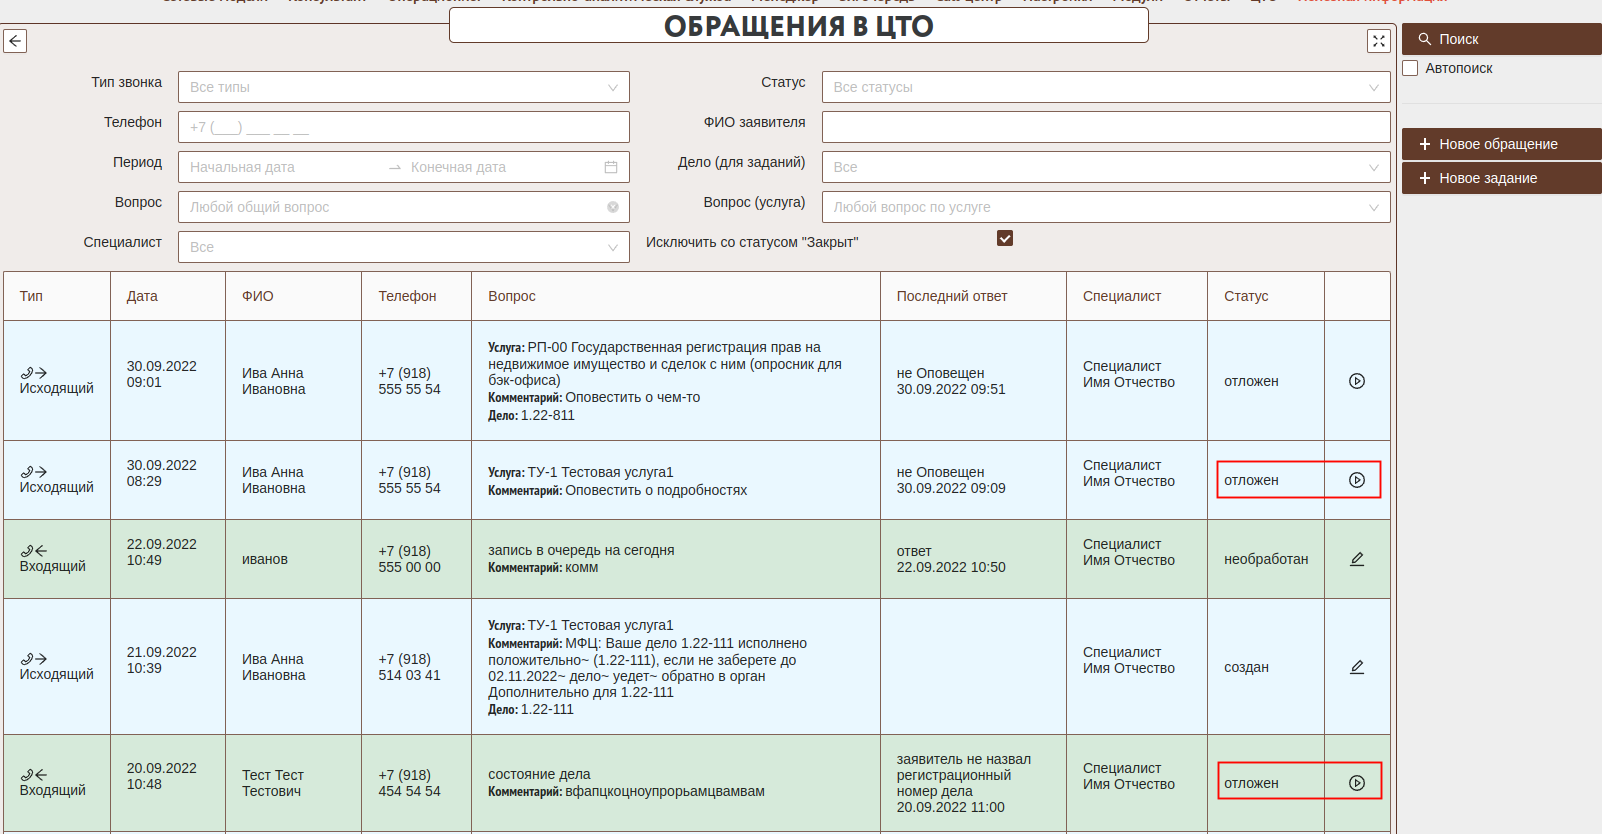
Task: Expand the Специалист dropdown
Action: [x=403, y=247]
